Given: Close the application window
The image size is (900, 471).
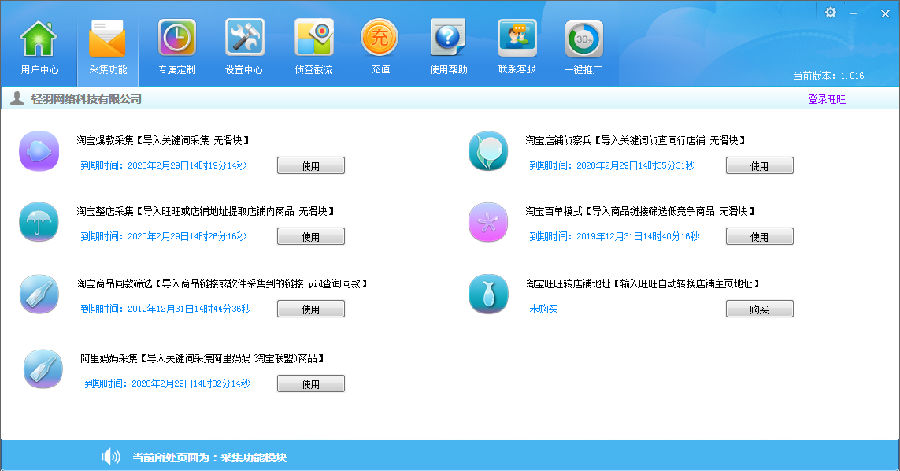Looking at the screenshot, I should [x=885, y=14].
